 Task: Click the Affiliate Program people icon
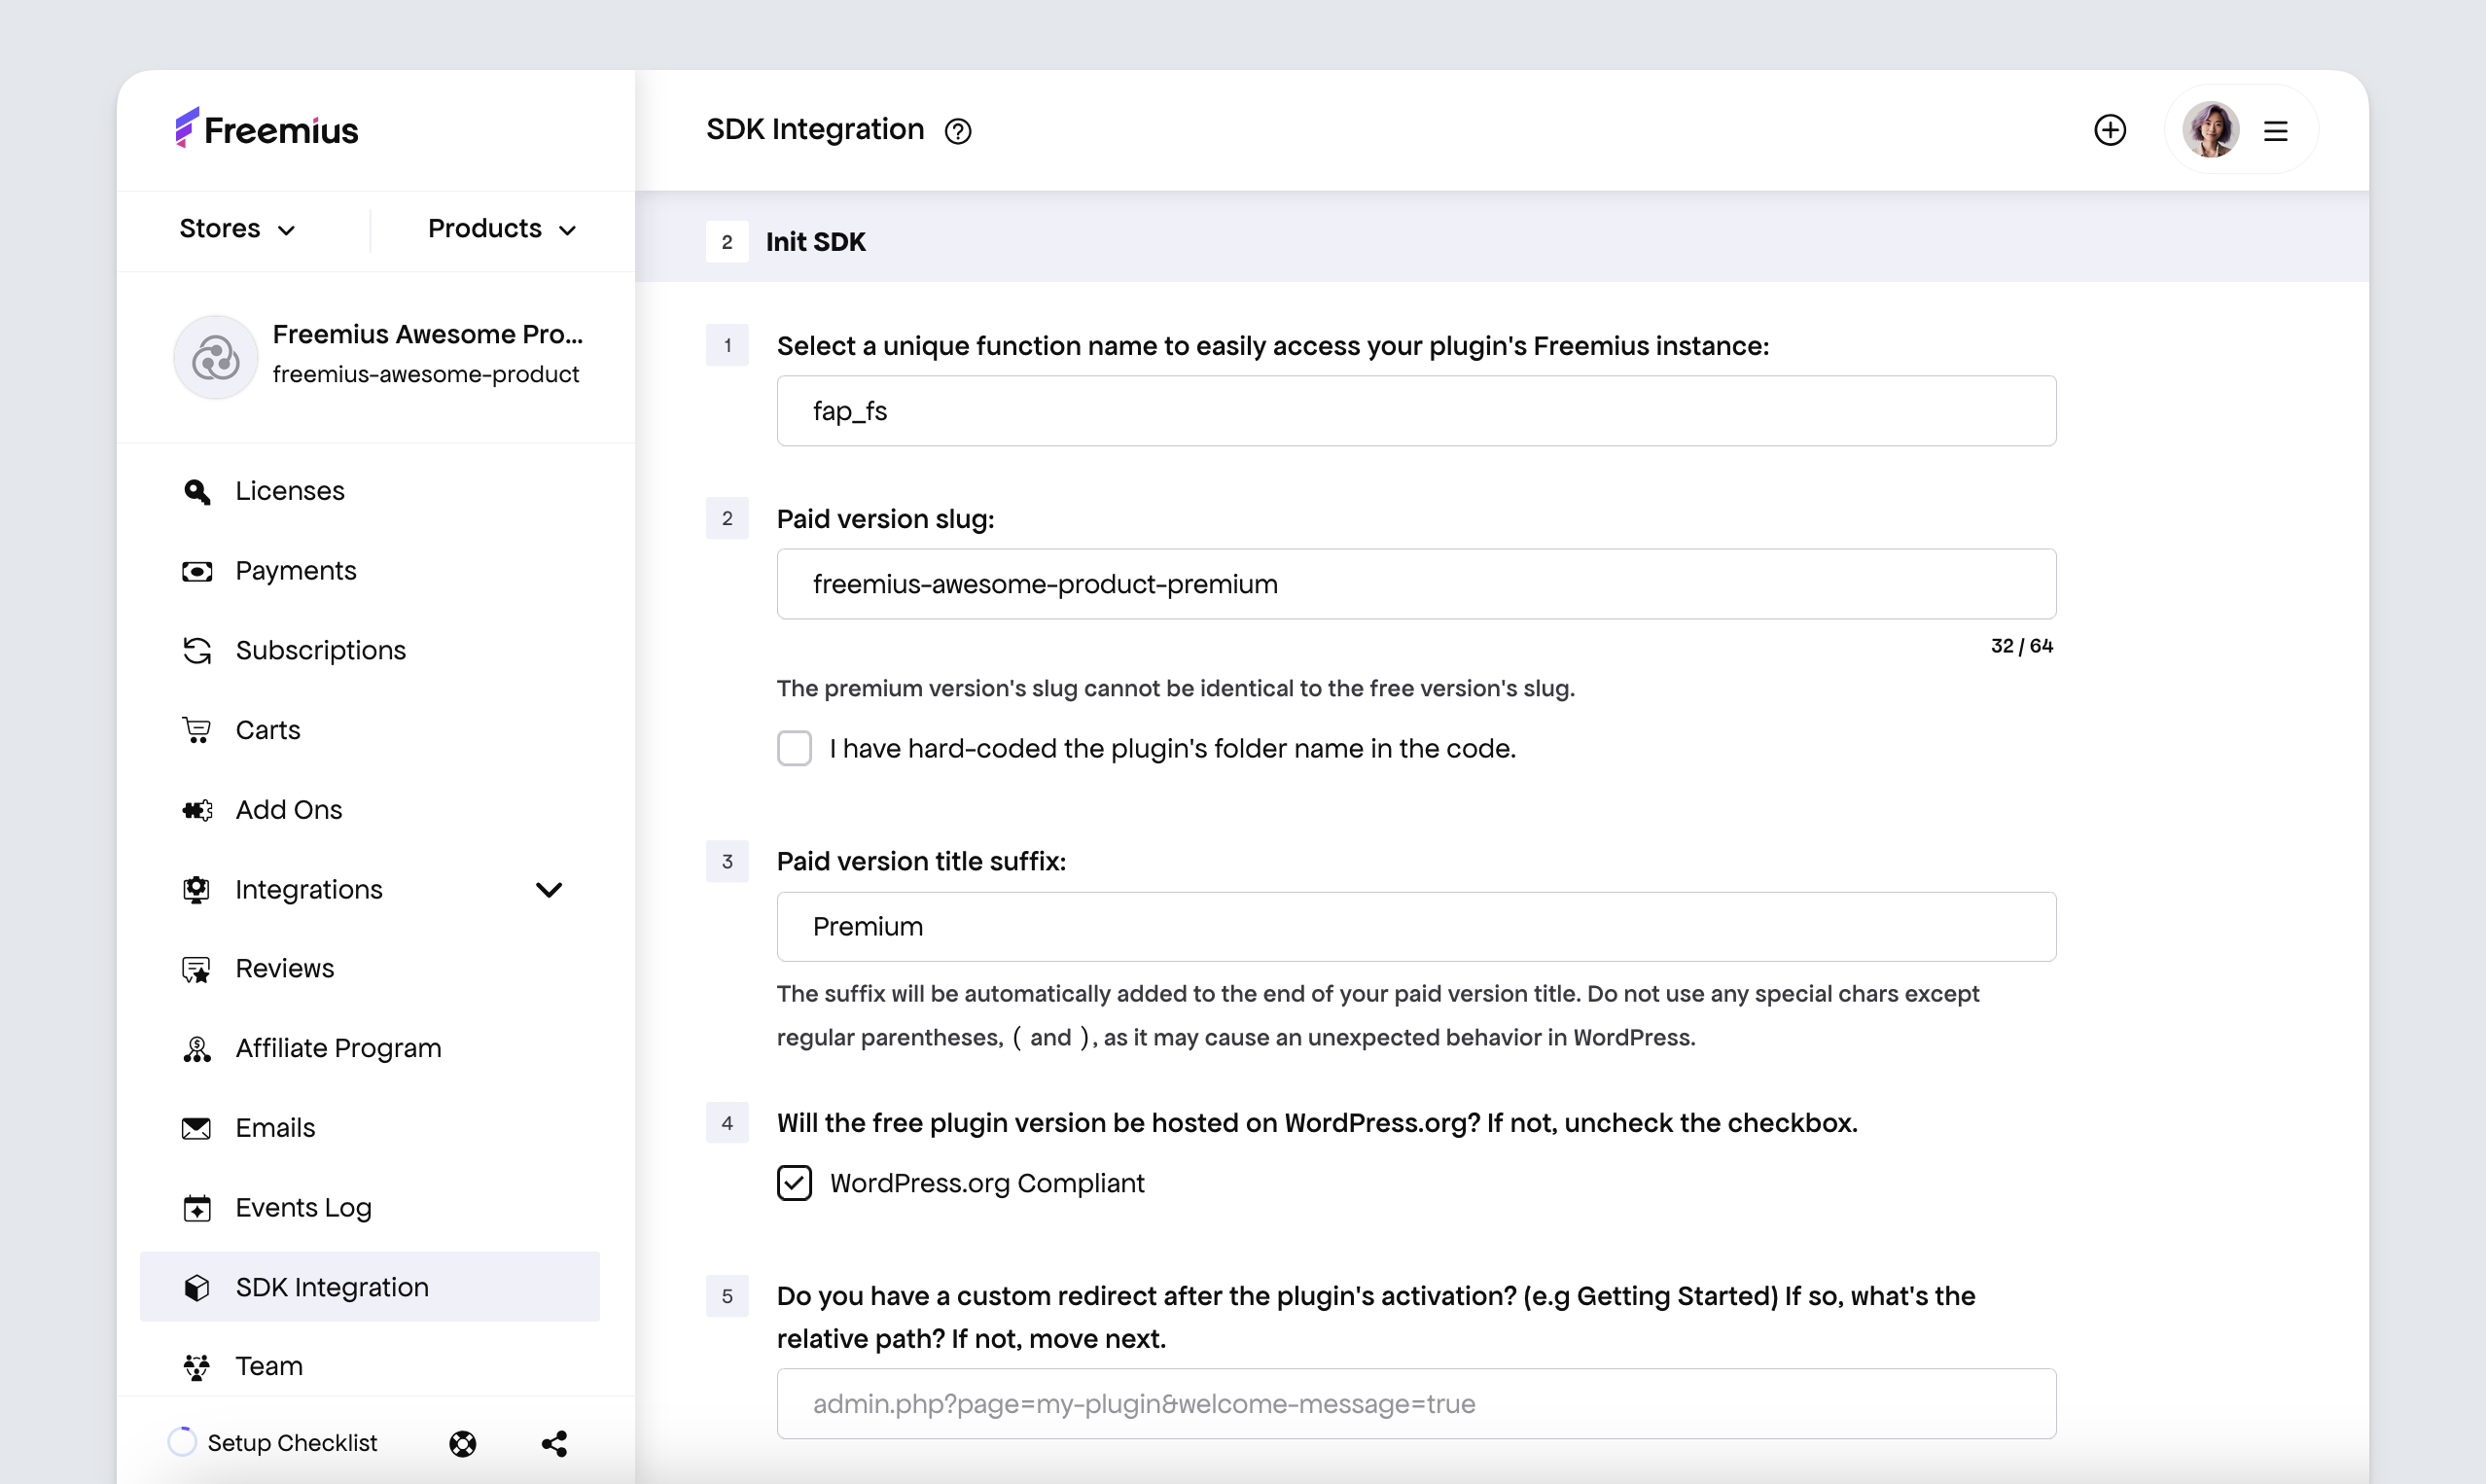197,1049
